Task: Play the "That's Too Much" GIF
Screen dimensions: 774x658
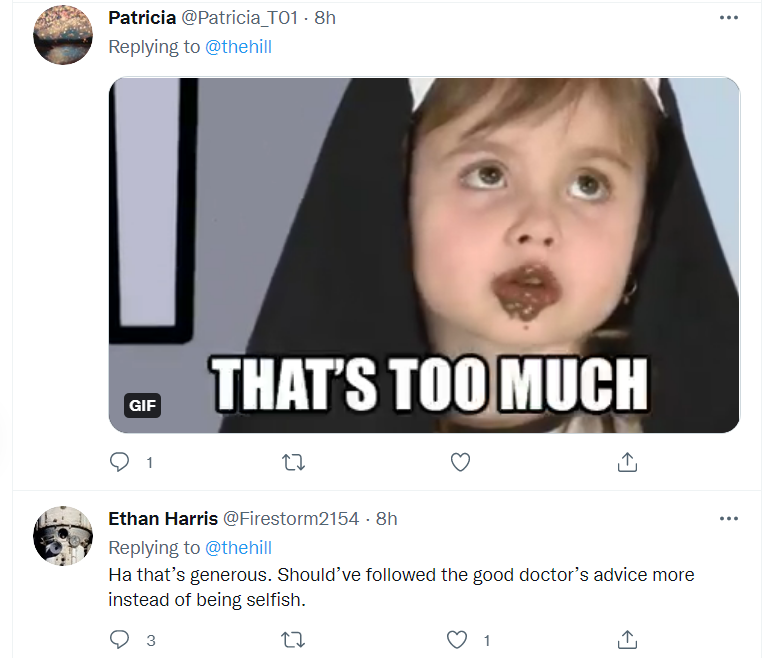Action: 424,255
